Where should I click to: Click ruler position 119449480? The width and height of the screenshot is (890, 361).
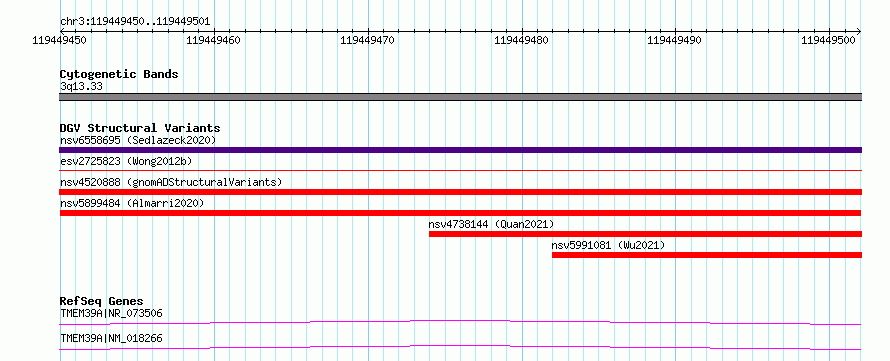coord(521,40)
